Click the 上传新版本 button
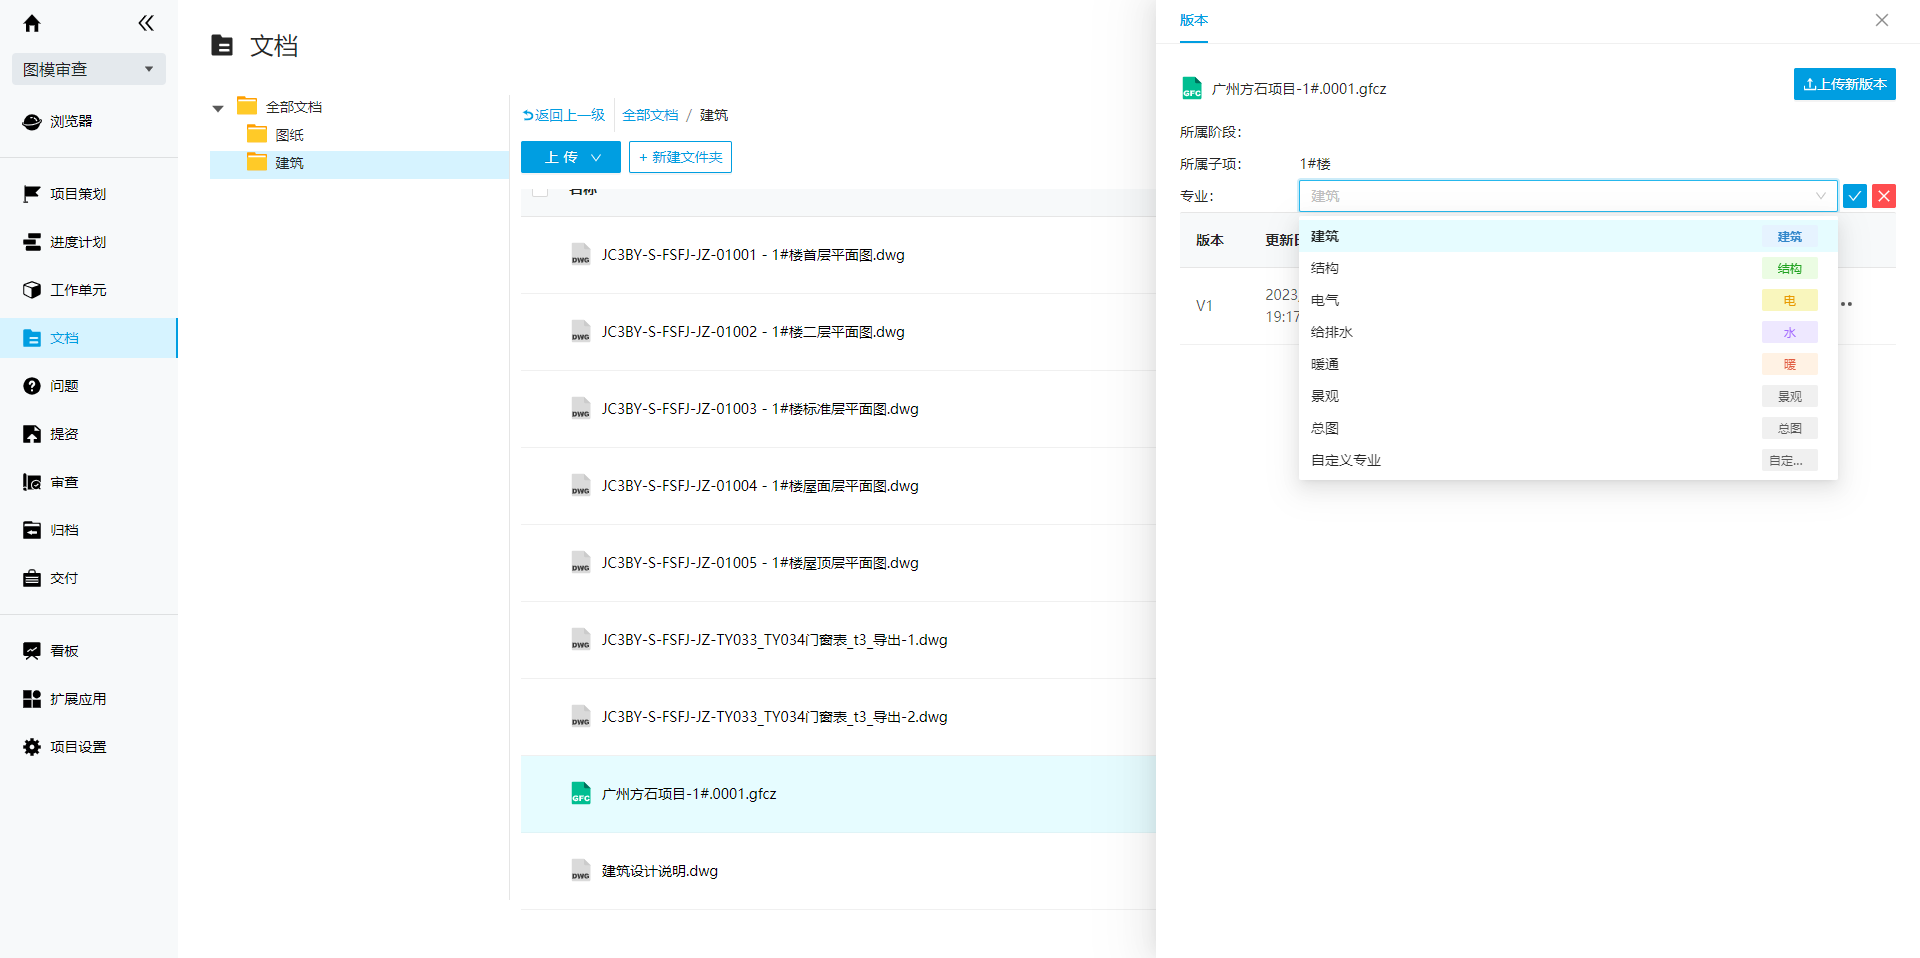Viewport: 1920px width, 958px height. [x=1845, y=84]
